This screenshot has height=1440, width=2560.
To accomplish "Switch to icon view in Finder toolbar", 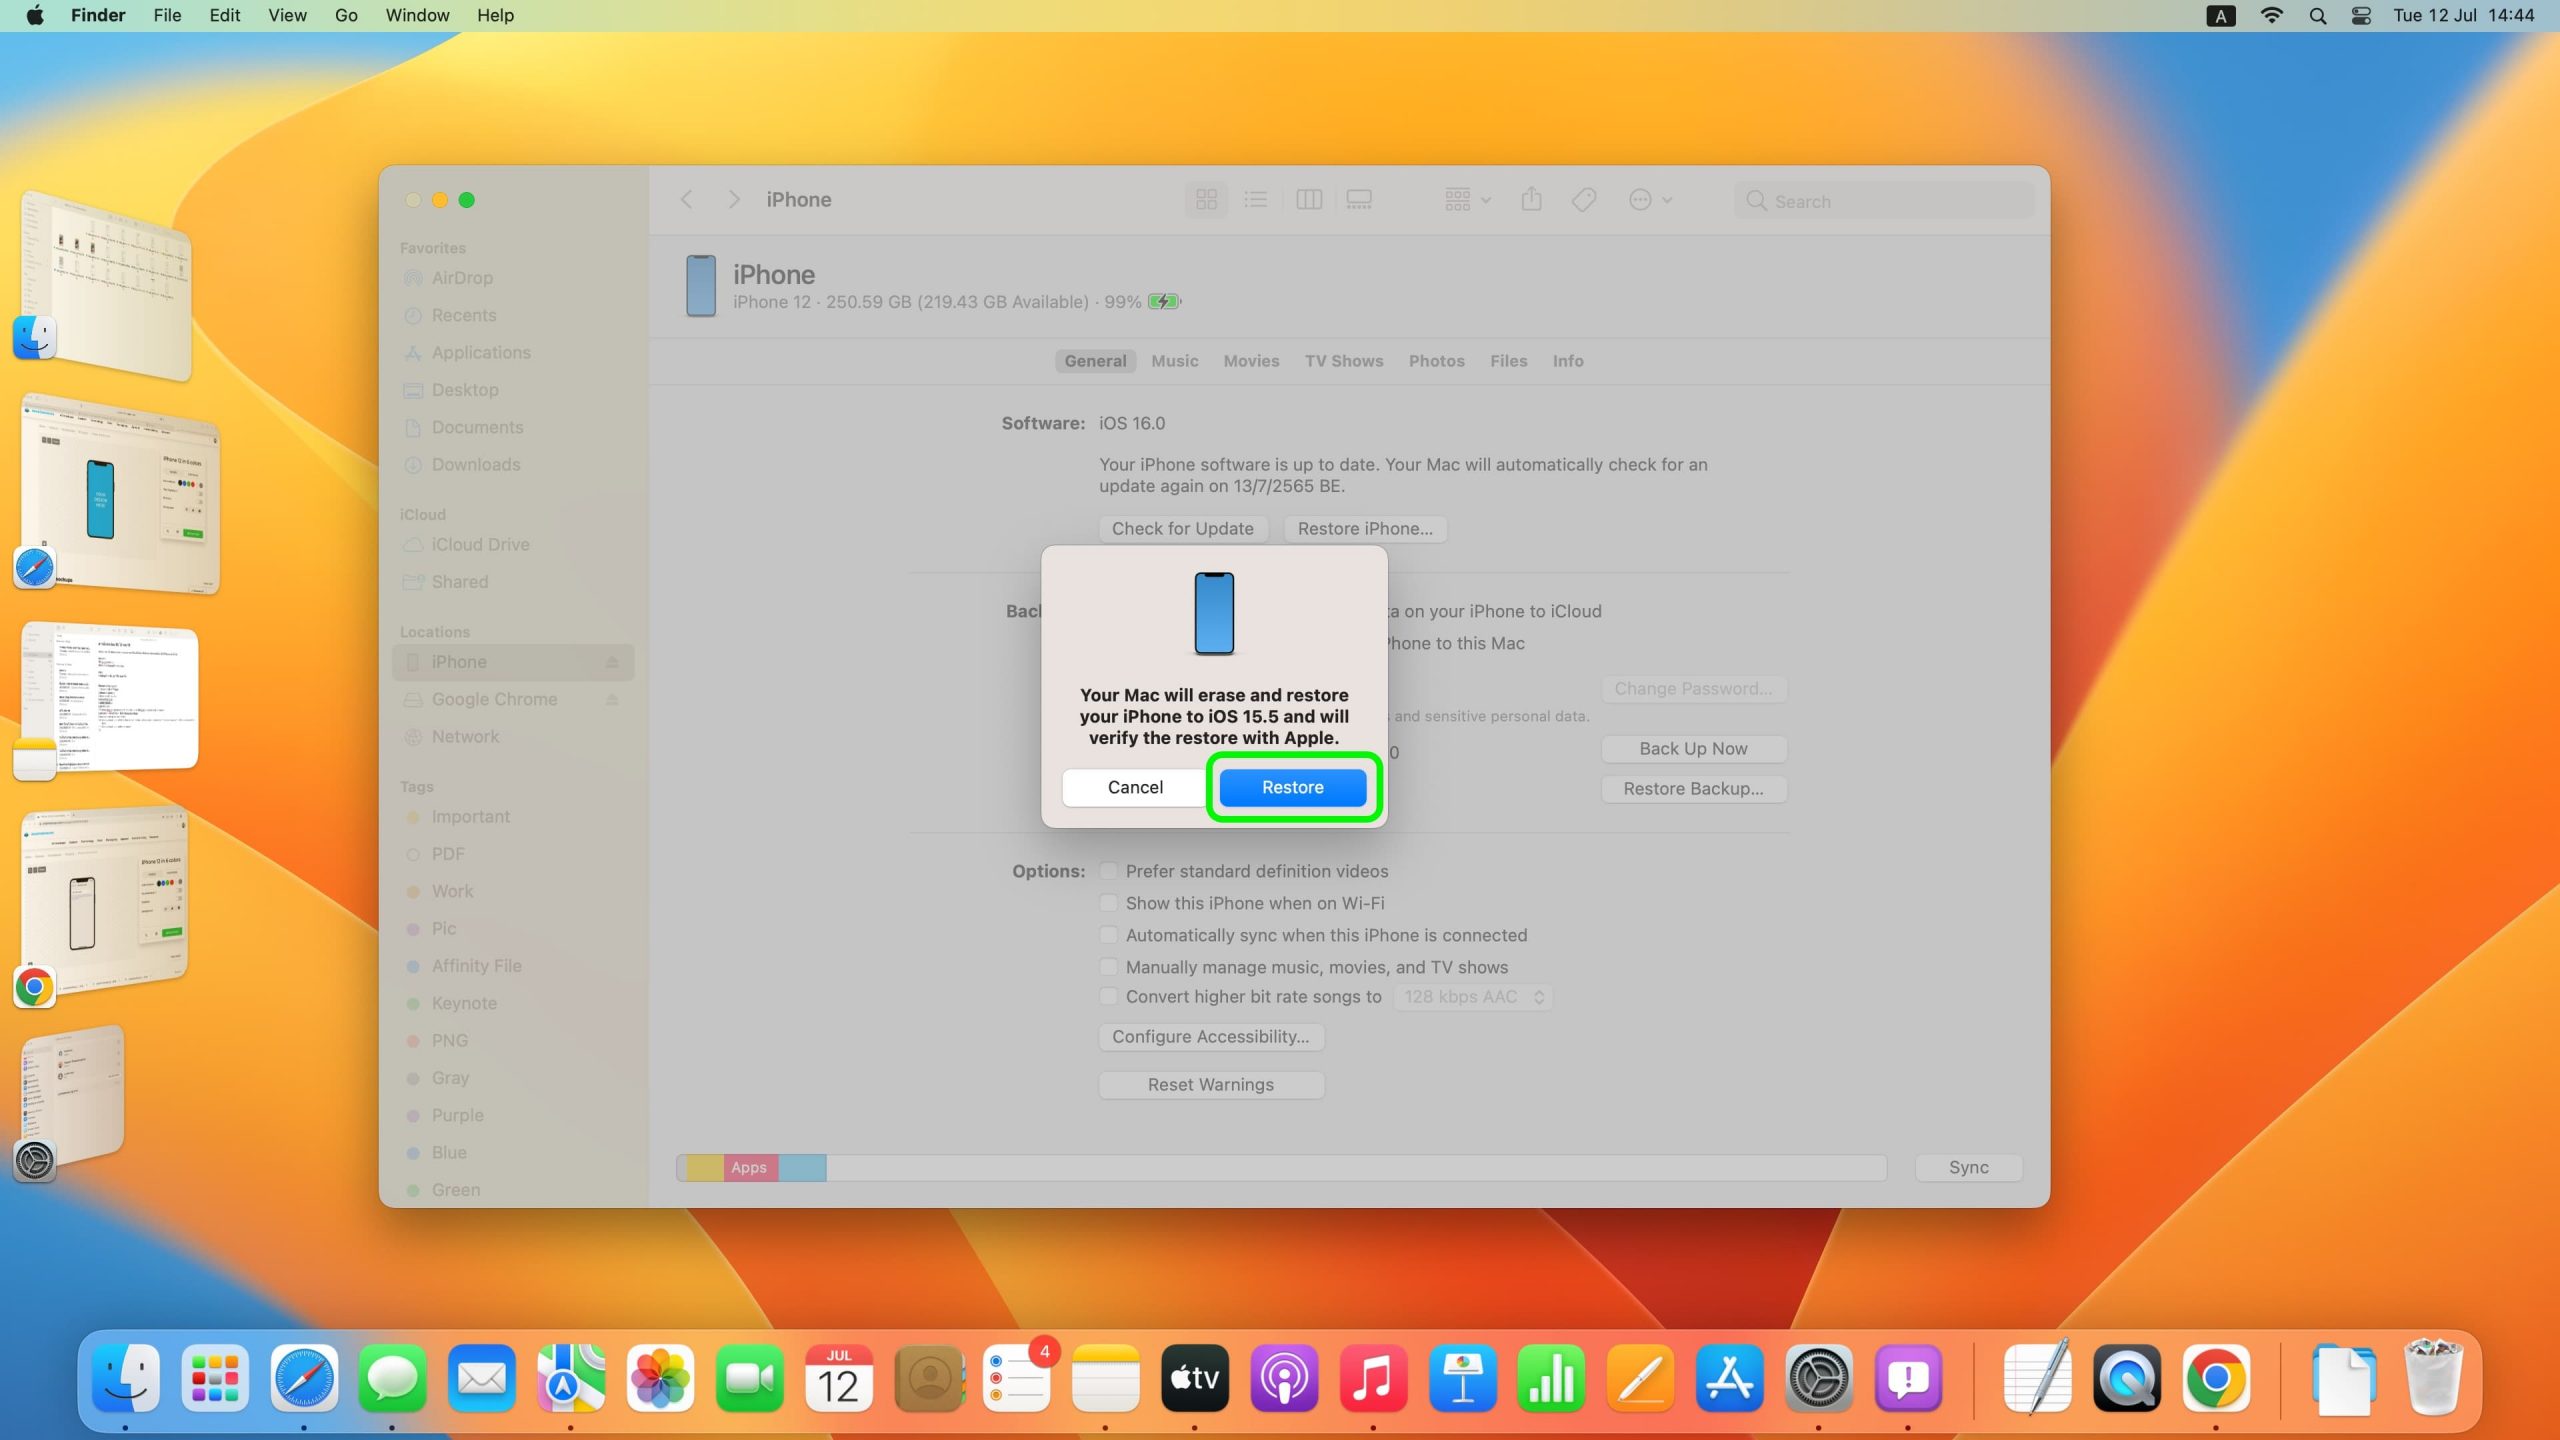I will pyautogui.click(x=1206, y=200).
